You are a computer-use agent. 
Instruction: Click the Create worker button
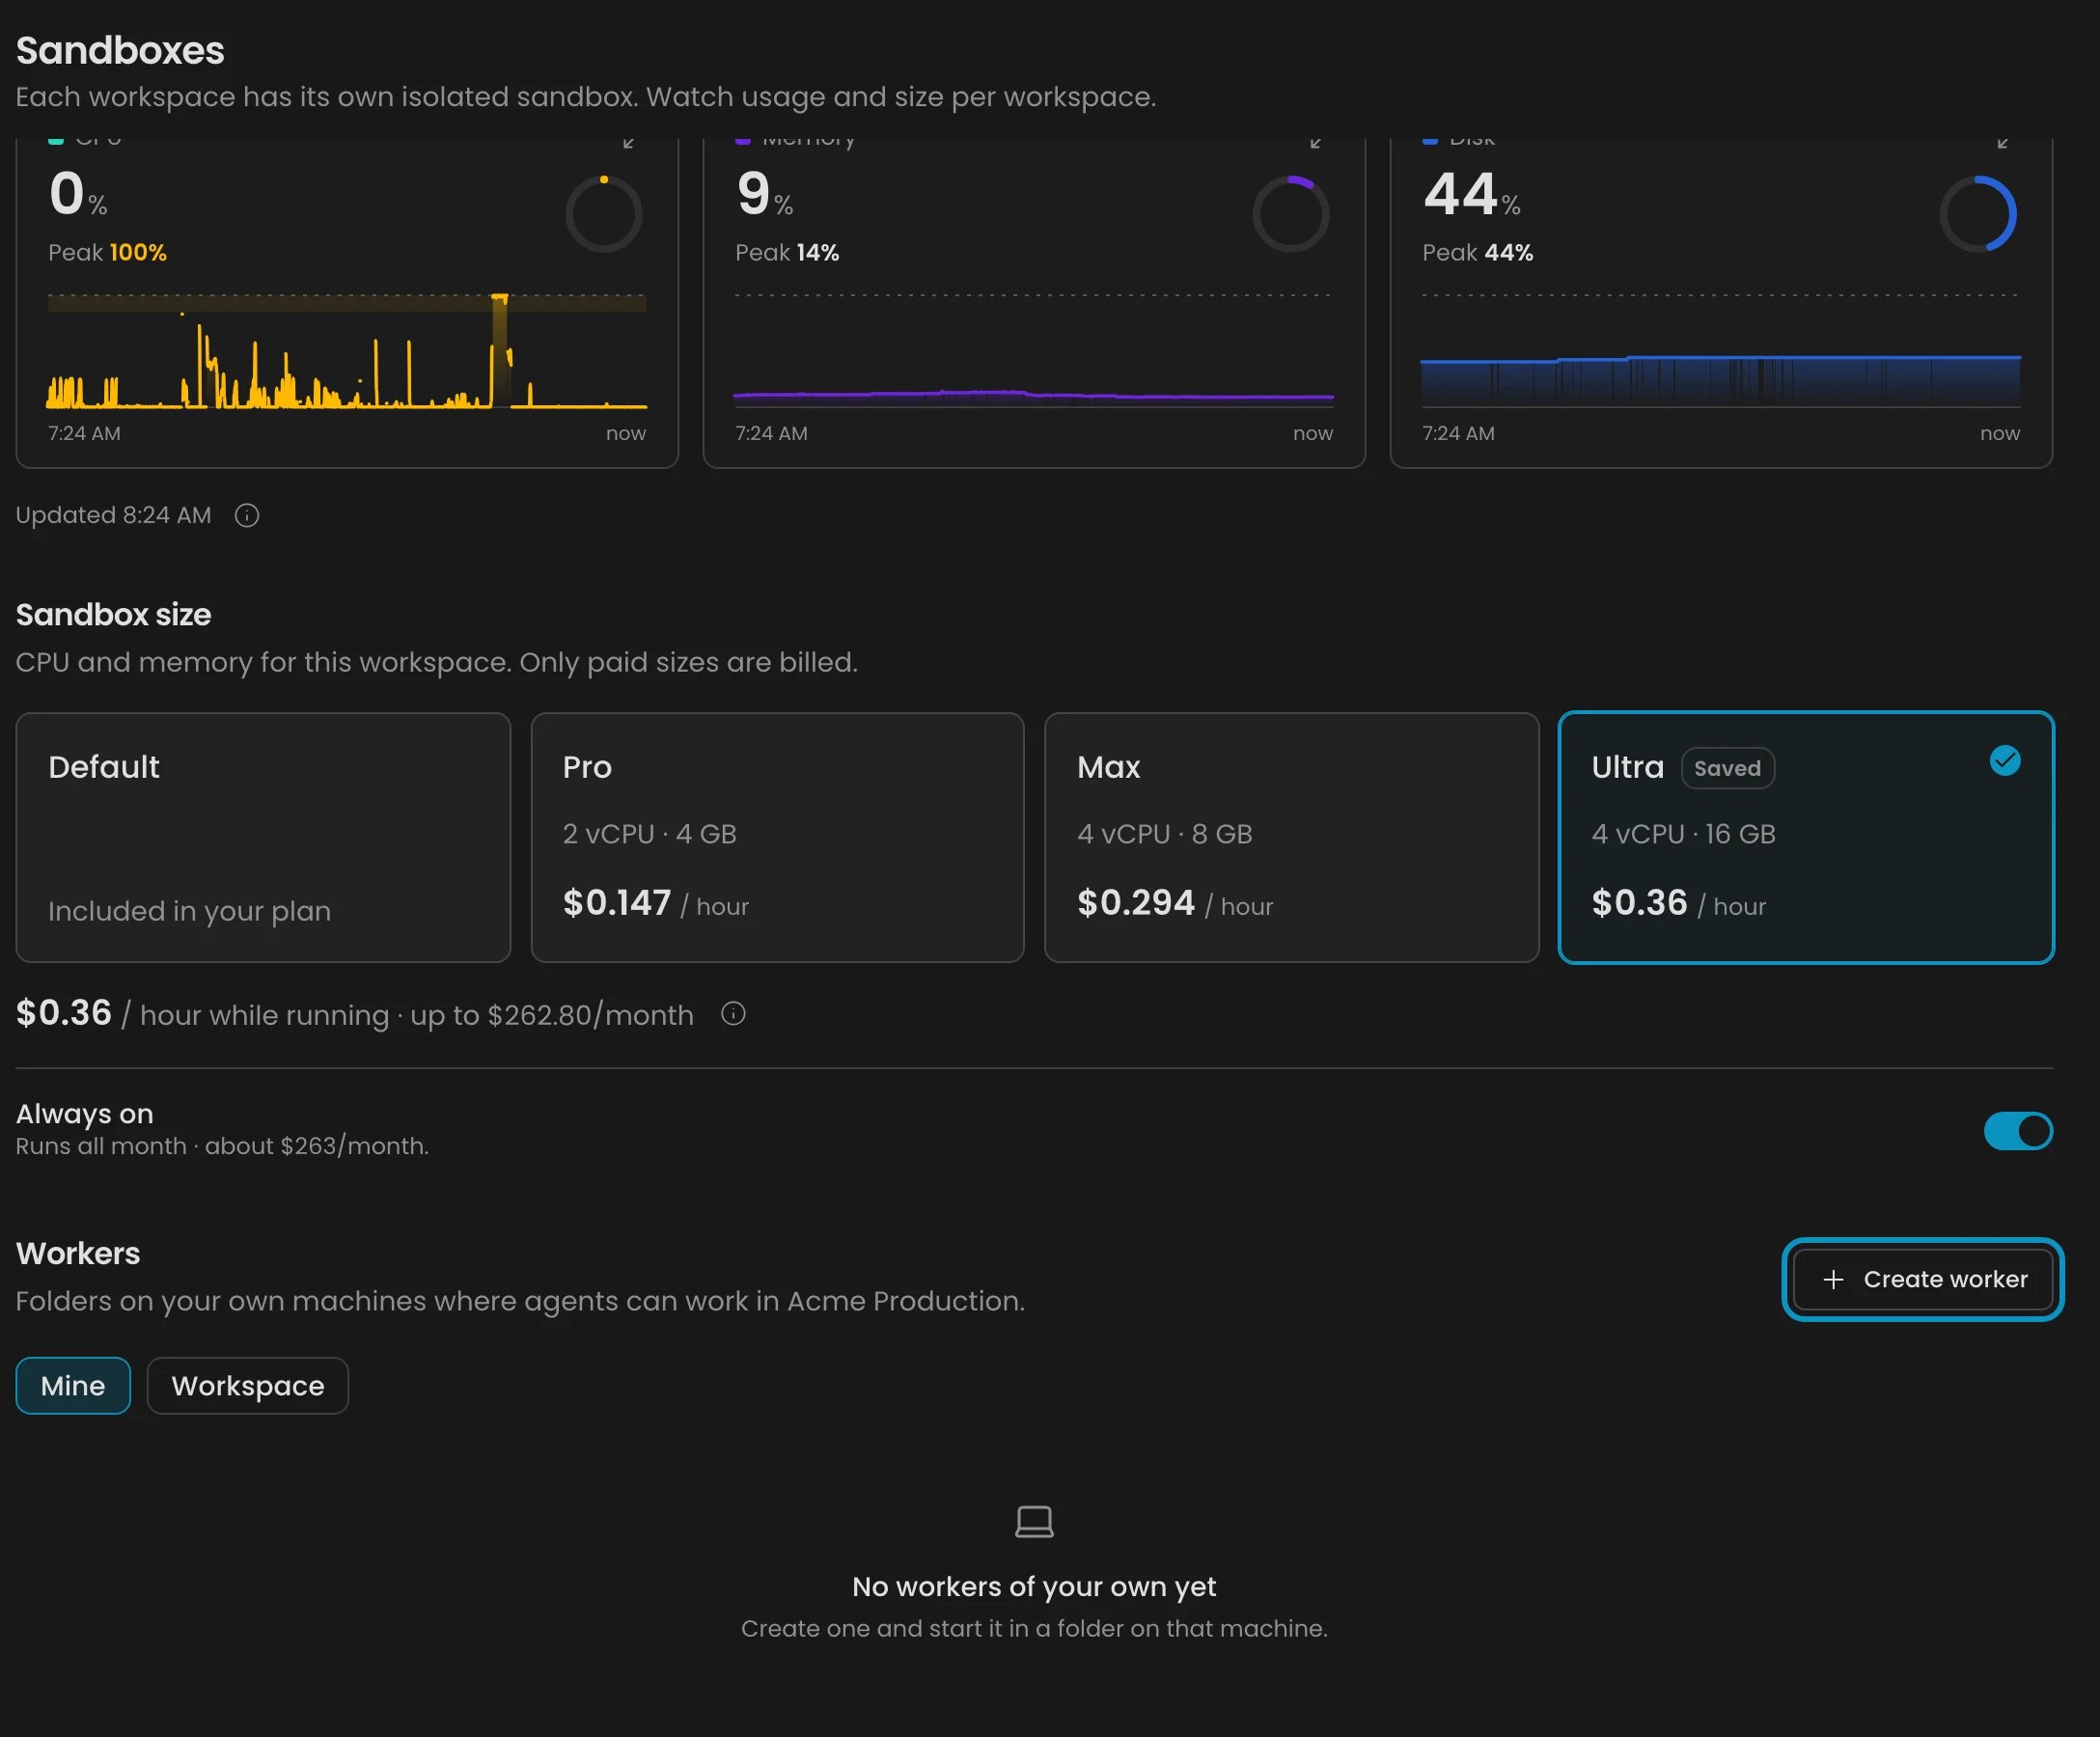1922,1279
